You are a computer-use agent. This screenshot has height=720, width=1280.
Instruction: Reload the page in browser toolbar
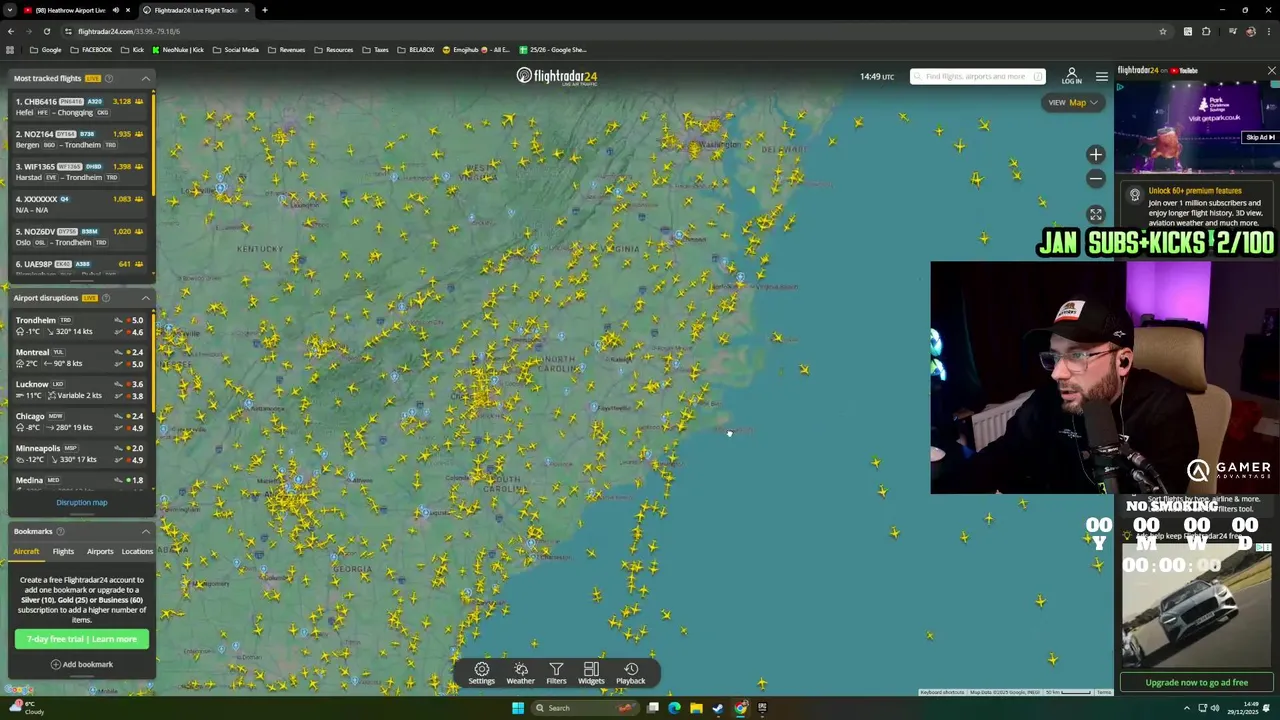[46, 31]
